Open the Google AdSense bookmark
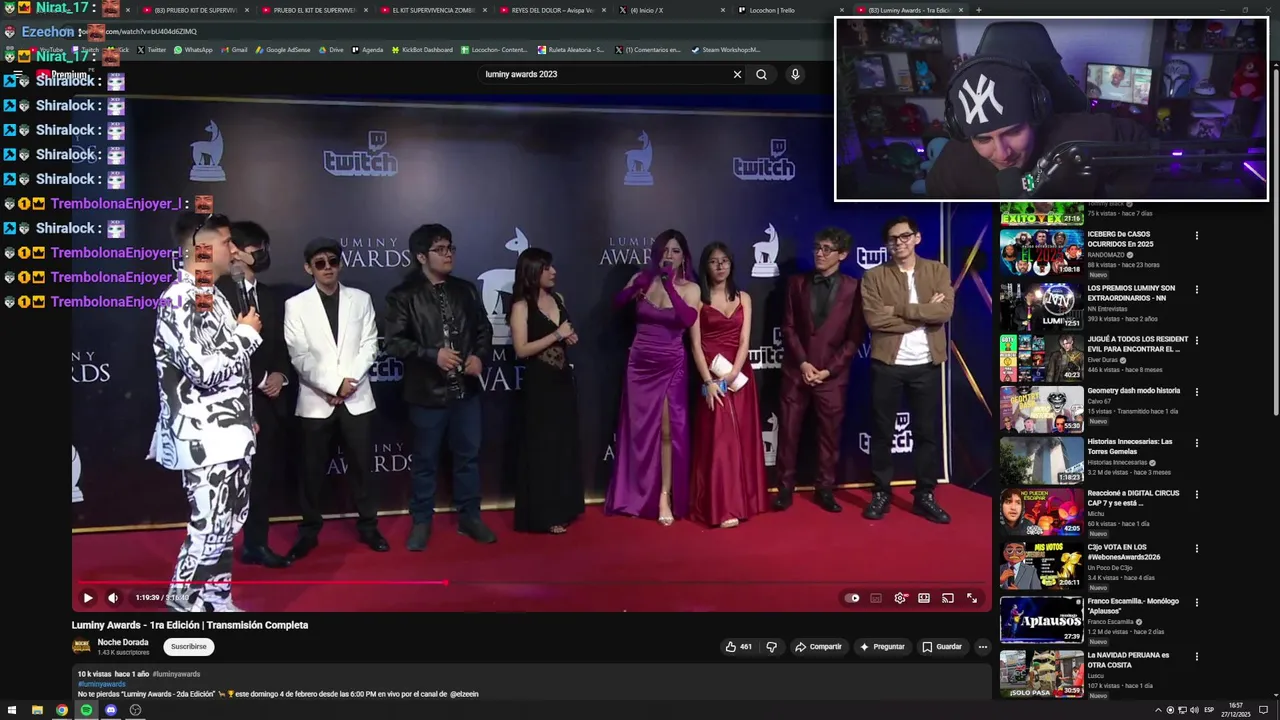This screenshot has width=1280, height=720. pos(283,50)
